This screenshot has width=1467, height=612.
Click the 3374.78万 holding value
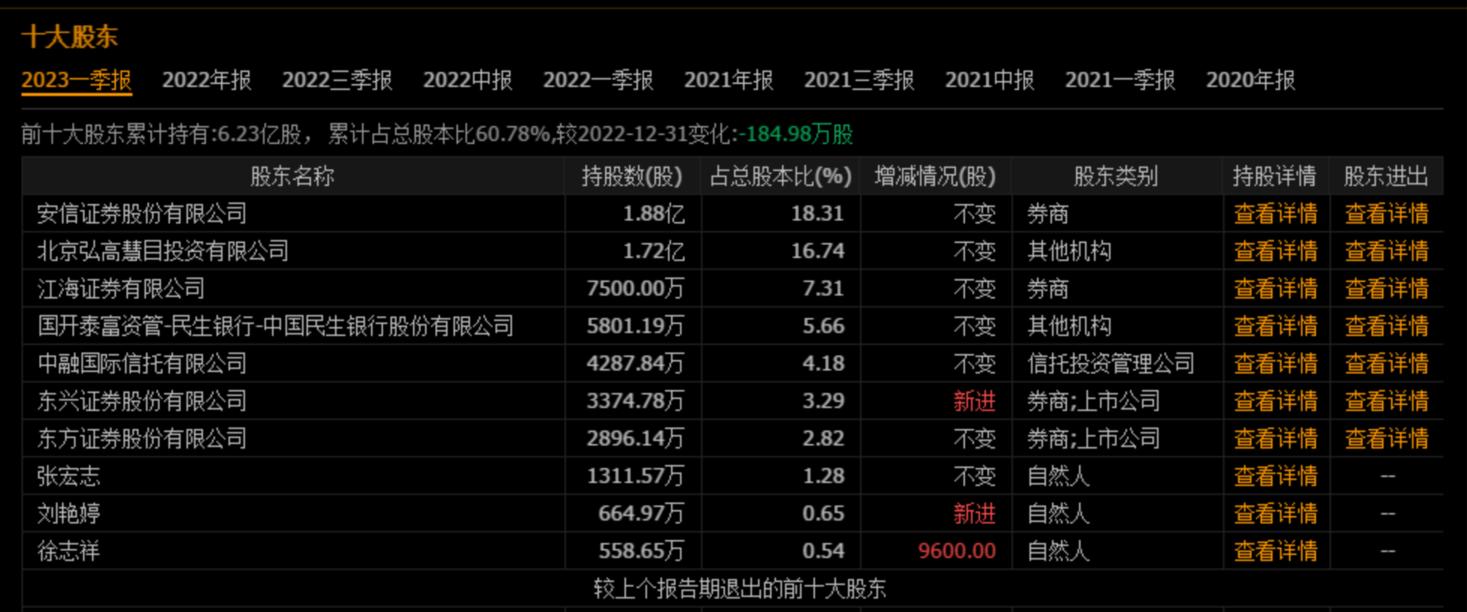click(x=636, y=401)
